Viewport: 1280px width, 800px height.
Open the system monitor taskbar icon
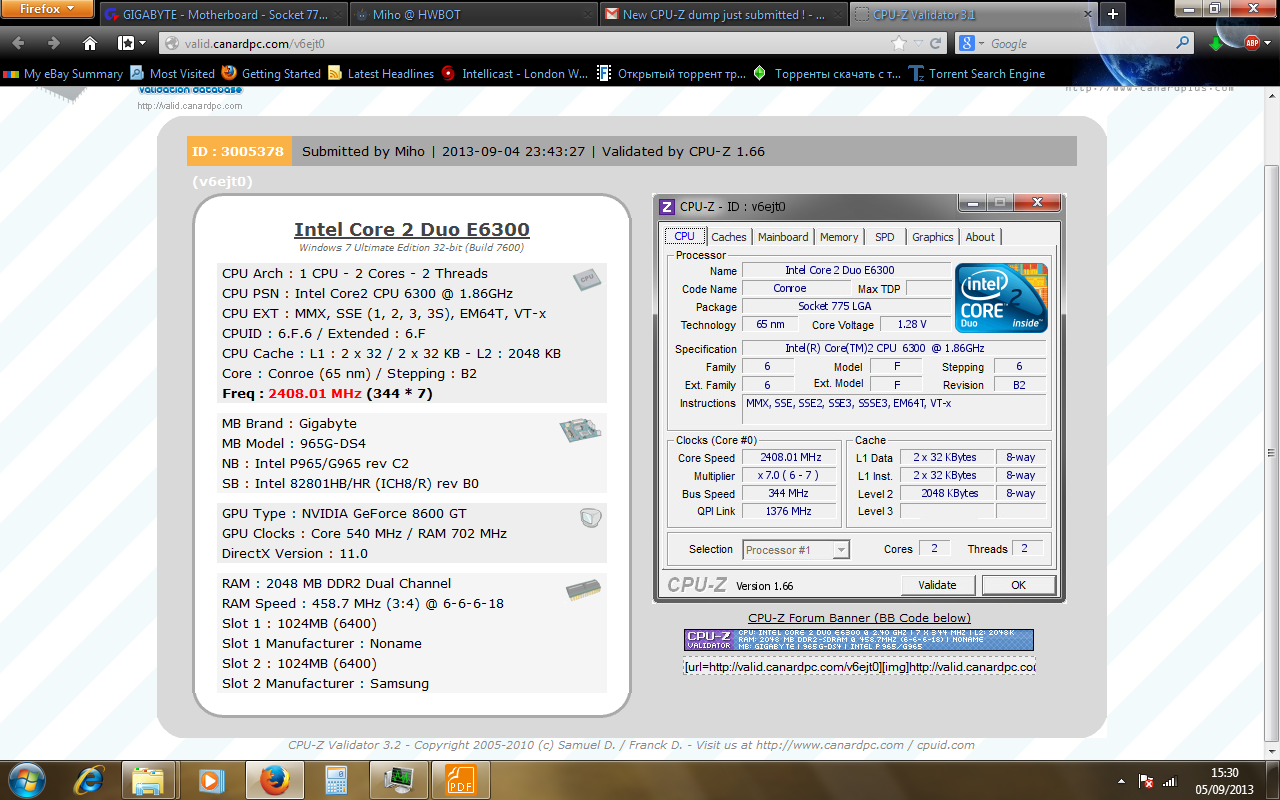point(398,780)
